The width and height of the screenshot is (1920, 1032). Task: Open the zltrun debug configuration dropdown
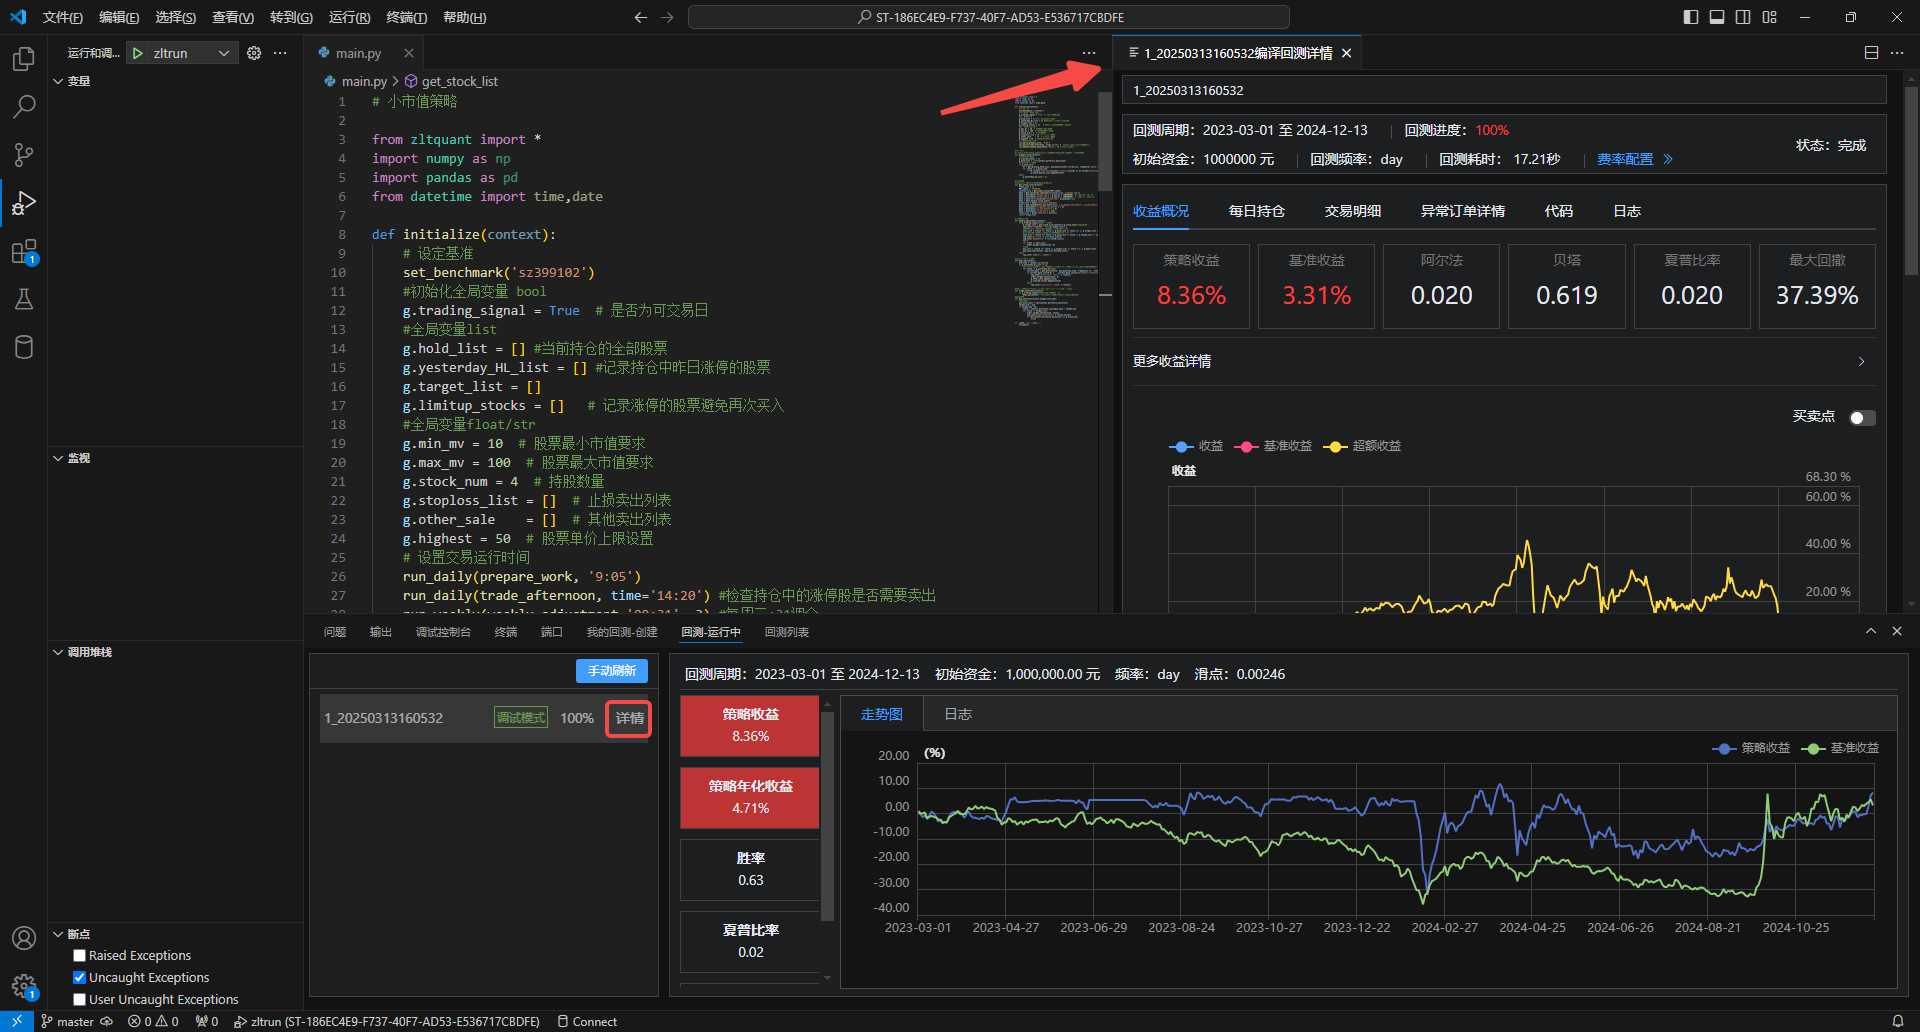pos(191,53)
